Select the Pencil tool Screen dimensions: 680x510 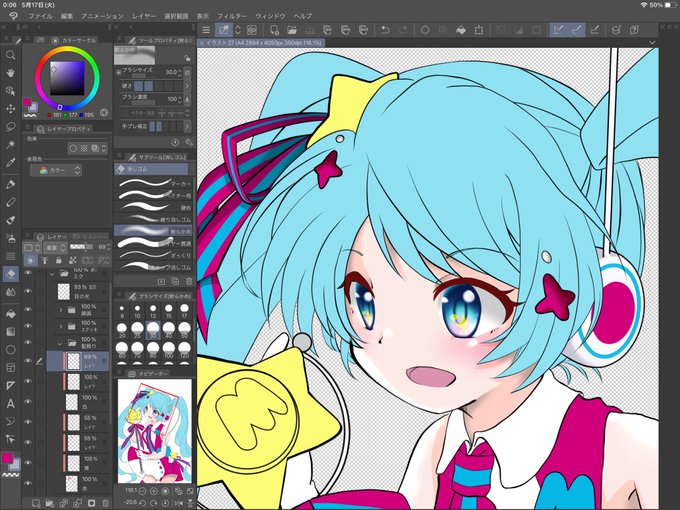point(11,202)
